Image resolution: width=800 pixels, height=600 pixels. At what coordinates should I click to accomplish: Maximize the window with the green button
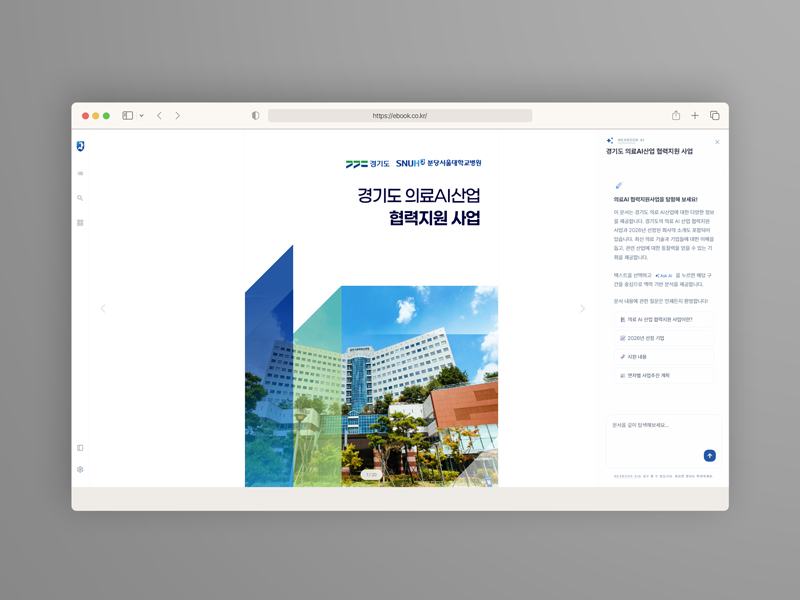106,116
